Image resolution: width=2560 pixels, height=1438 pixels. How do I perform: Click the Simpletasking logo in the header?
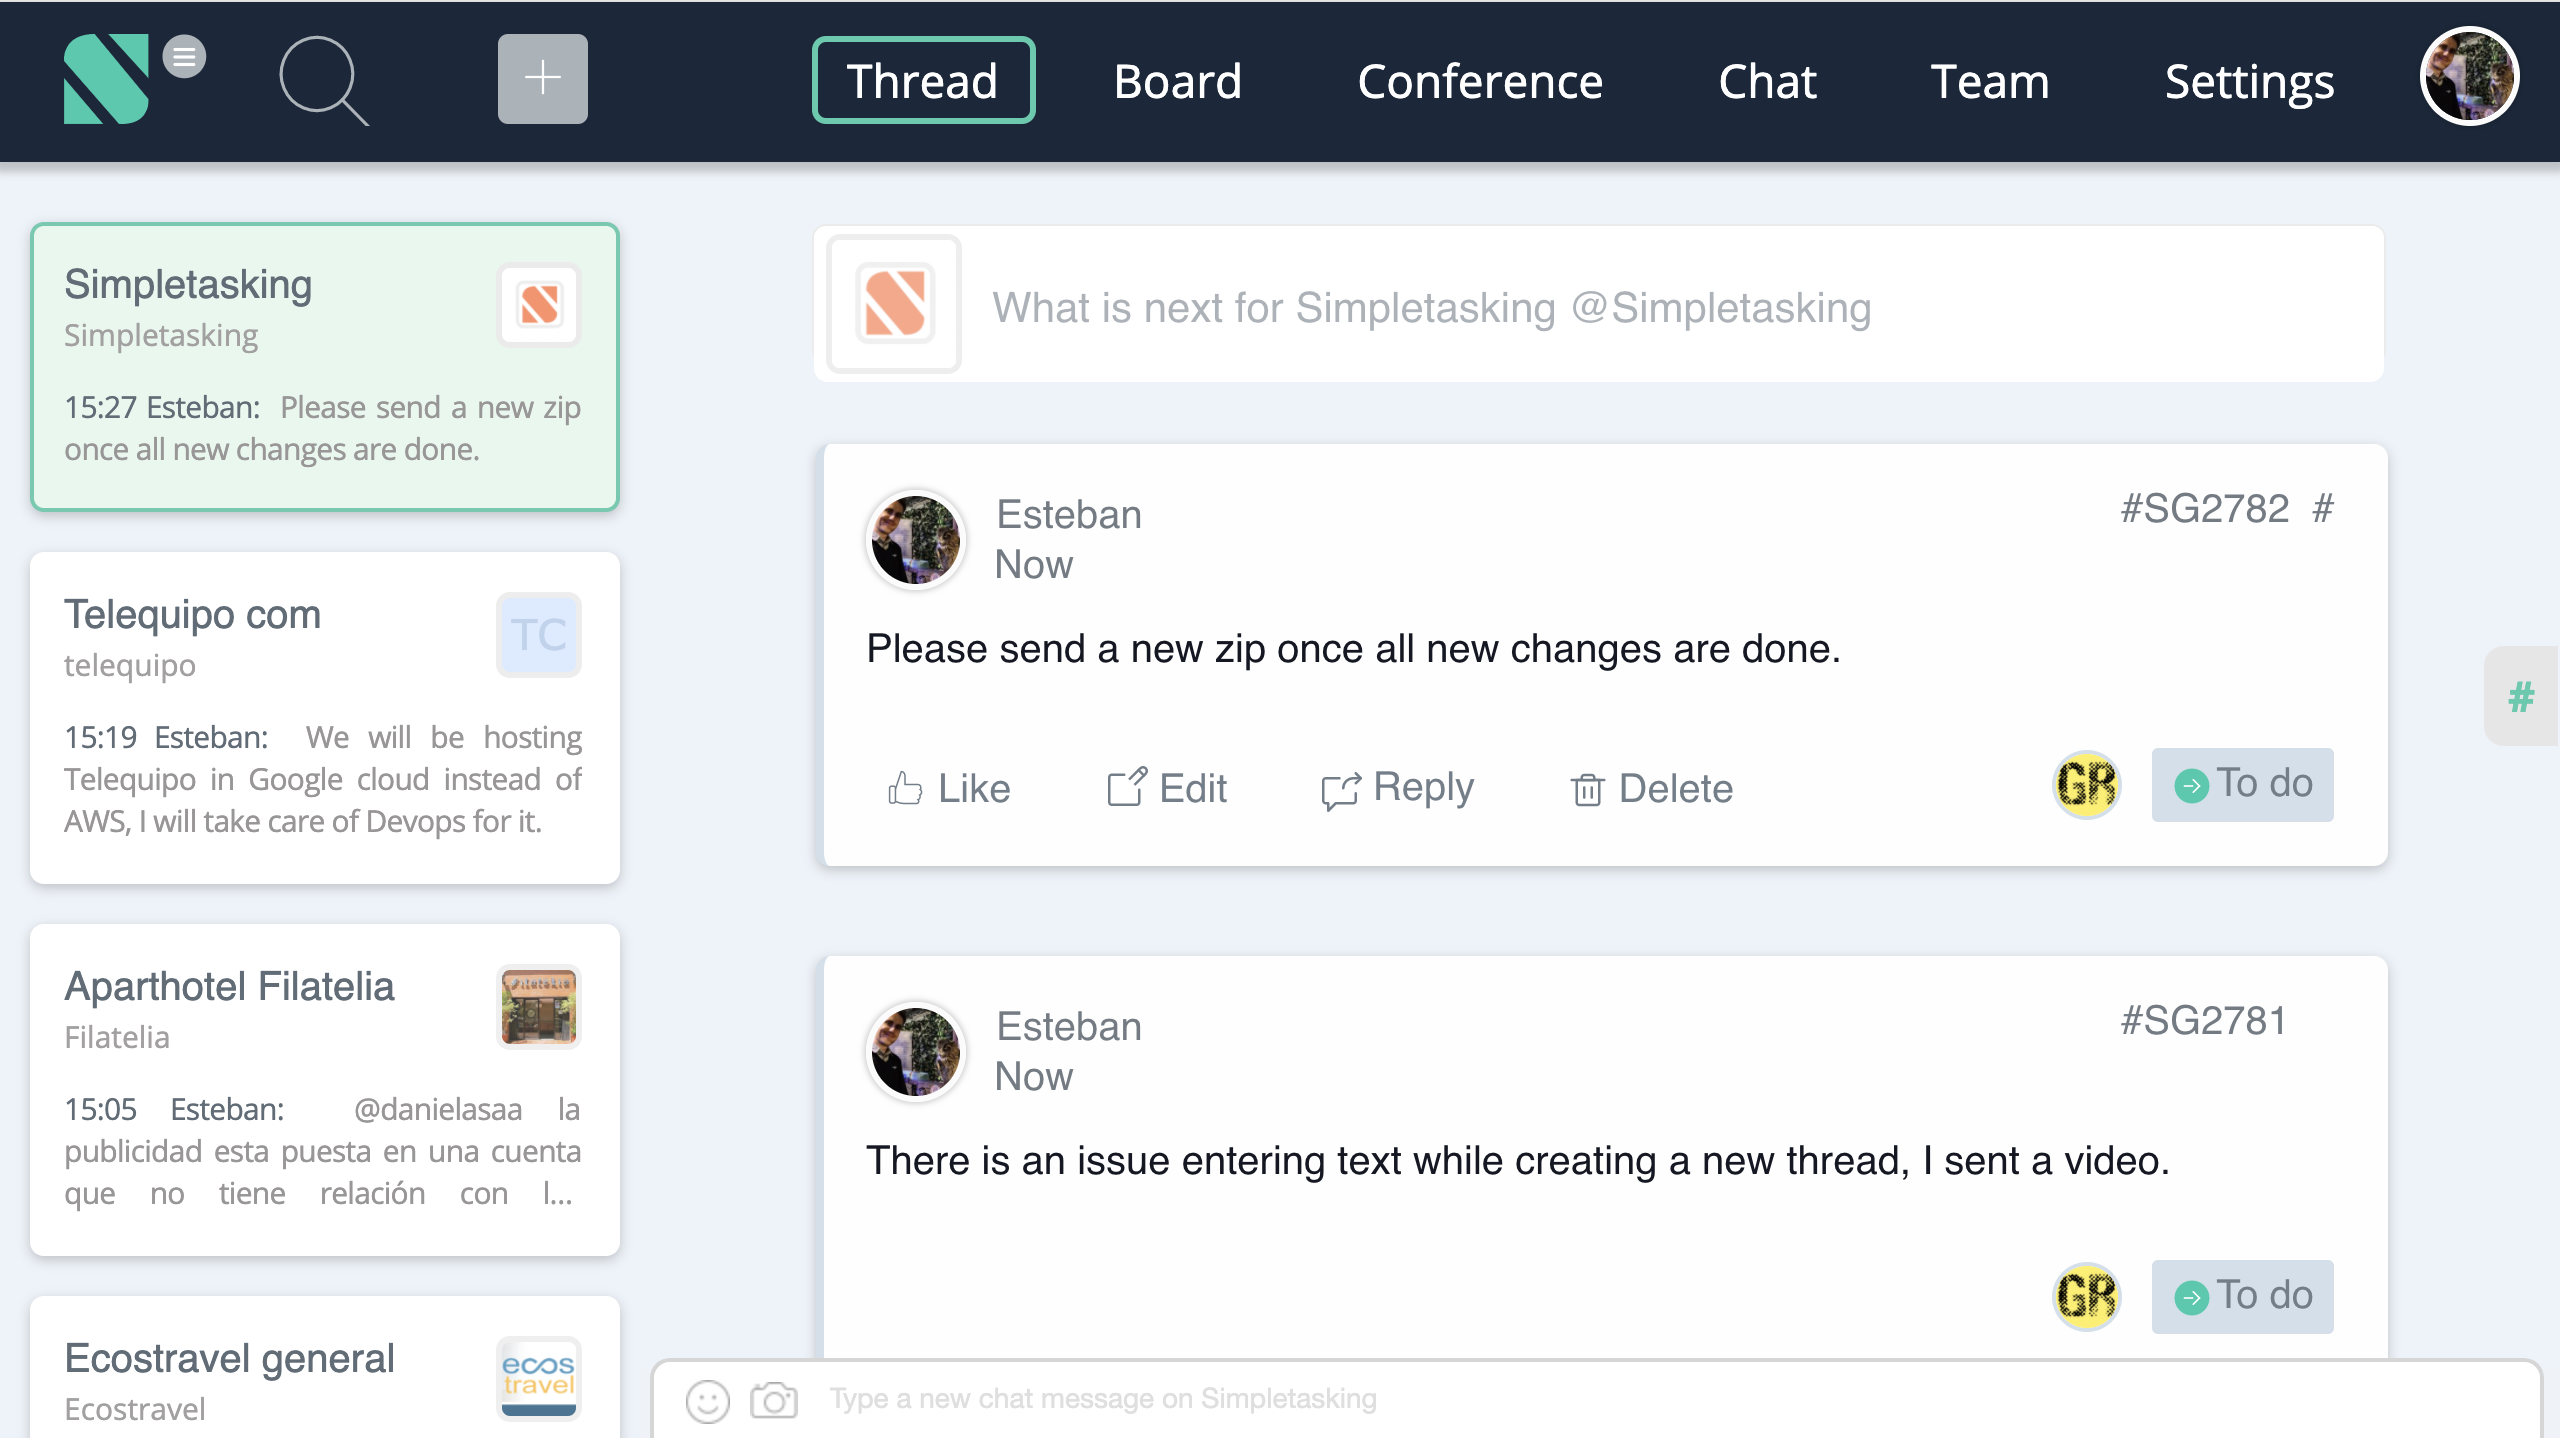pos(106,79)
